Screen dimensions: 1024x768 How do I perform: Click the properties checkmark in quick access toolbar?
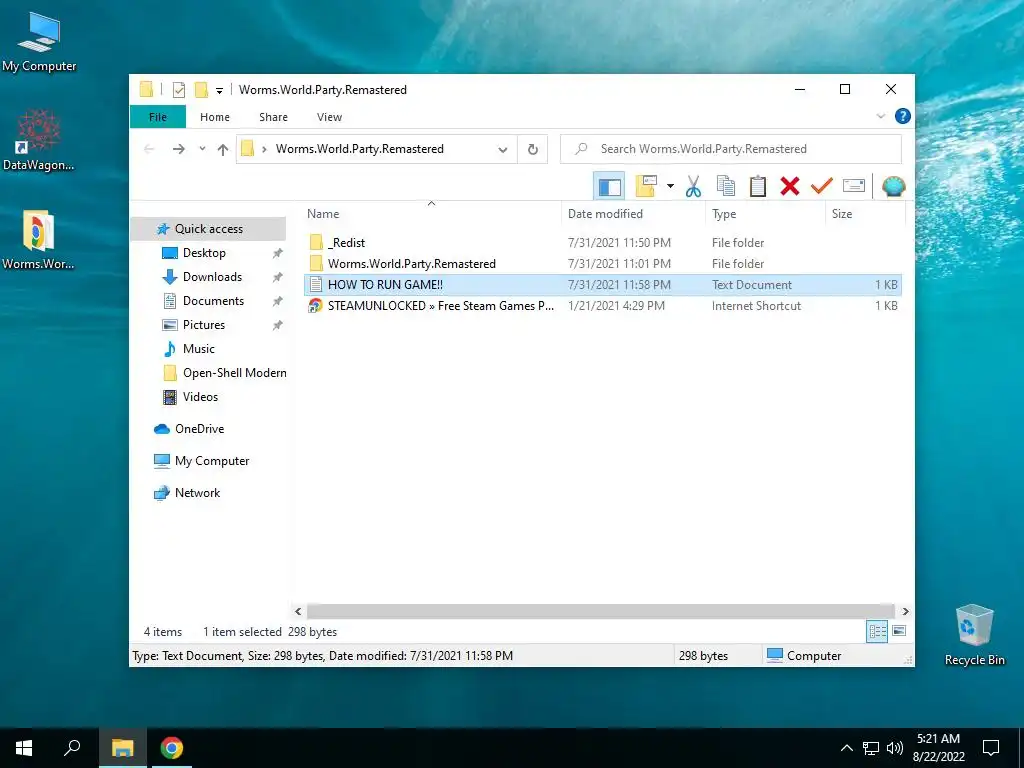click(179, 90)
